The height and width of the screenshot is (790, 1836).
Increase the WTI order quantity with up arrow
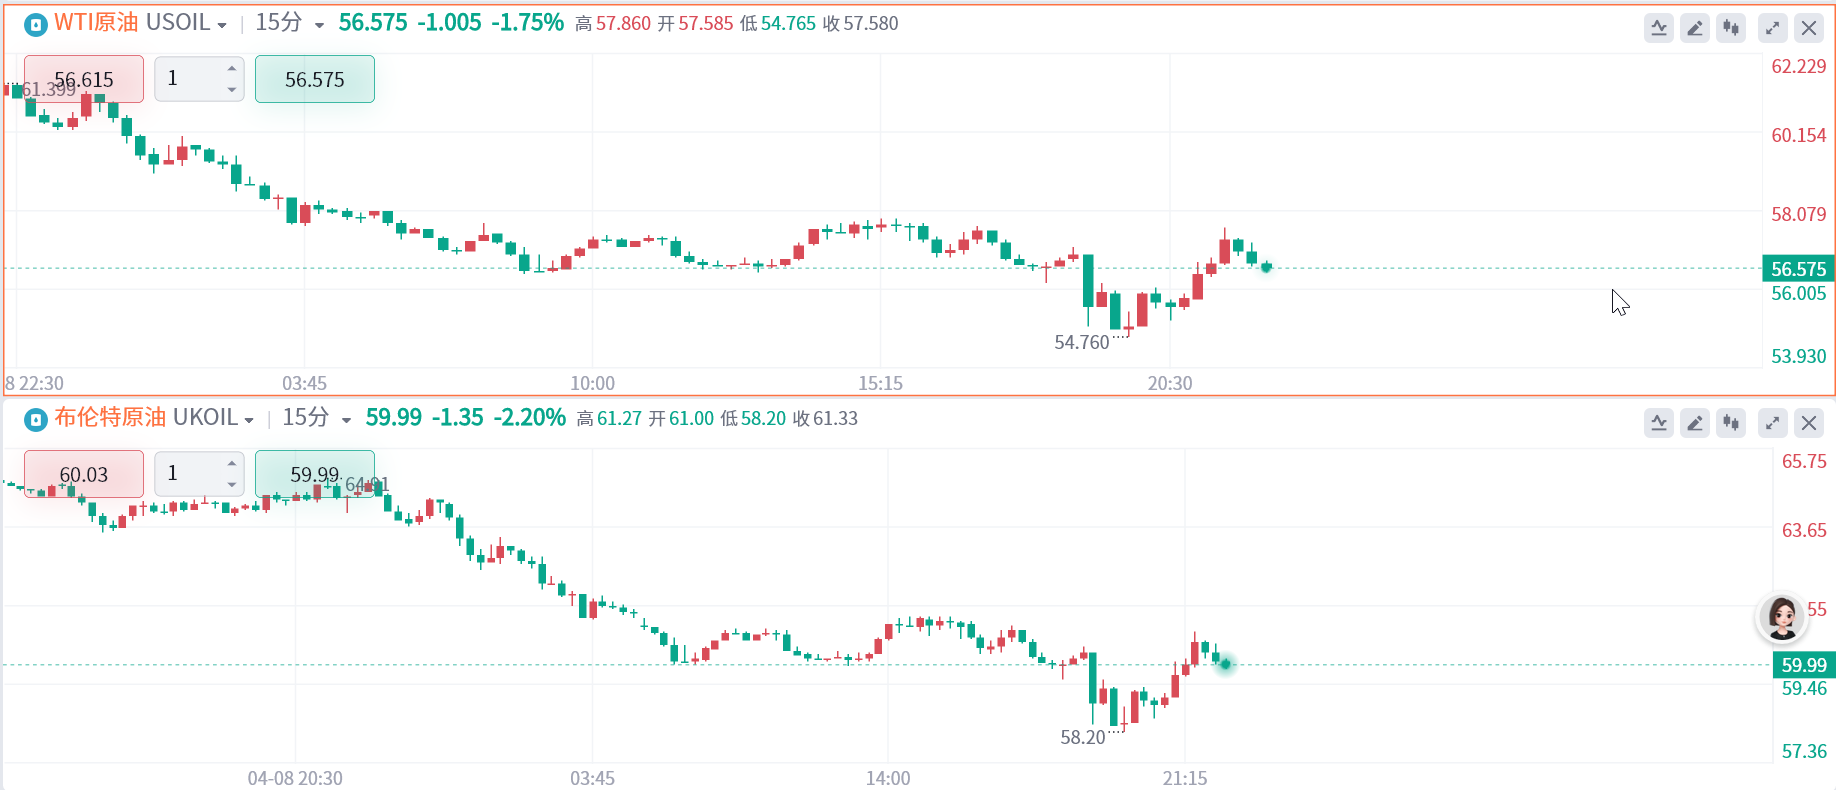coord(232,68)
